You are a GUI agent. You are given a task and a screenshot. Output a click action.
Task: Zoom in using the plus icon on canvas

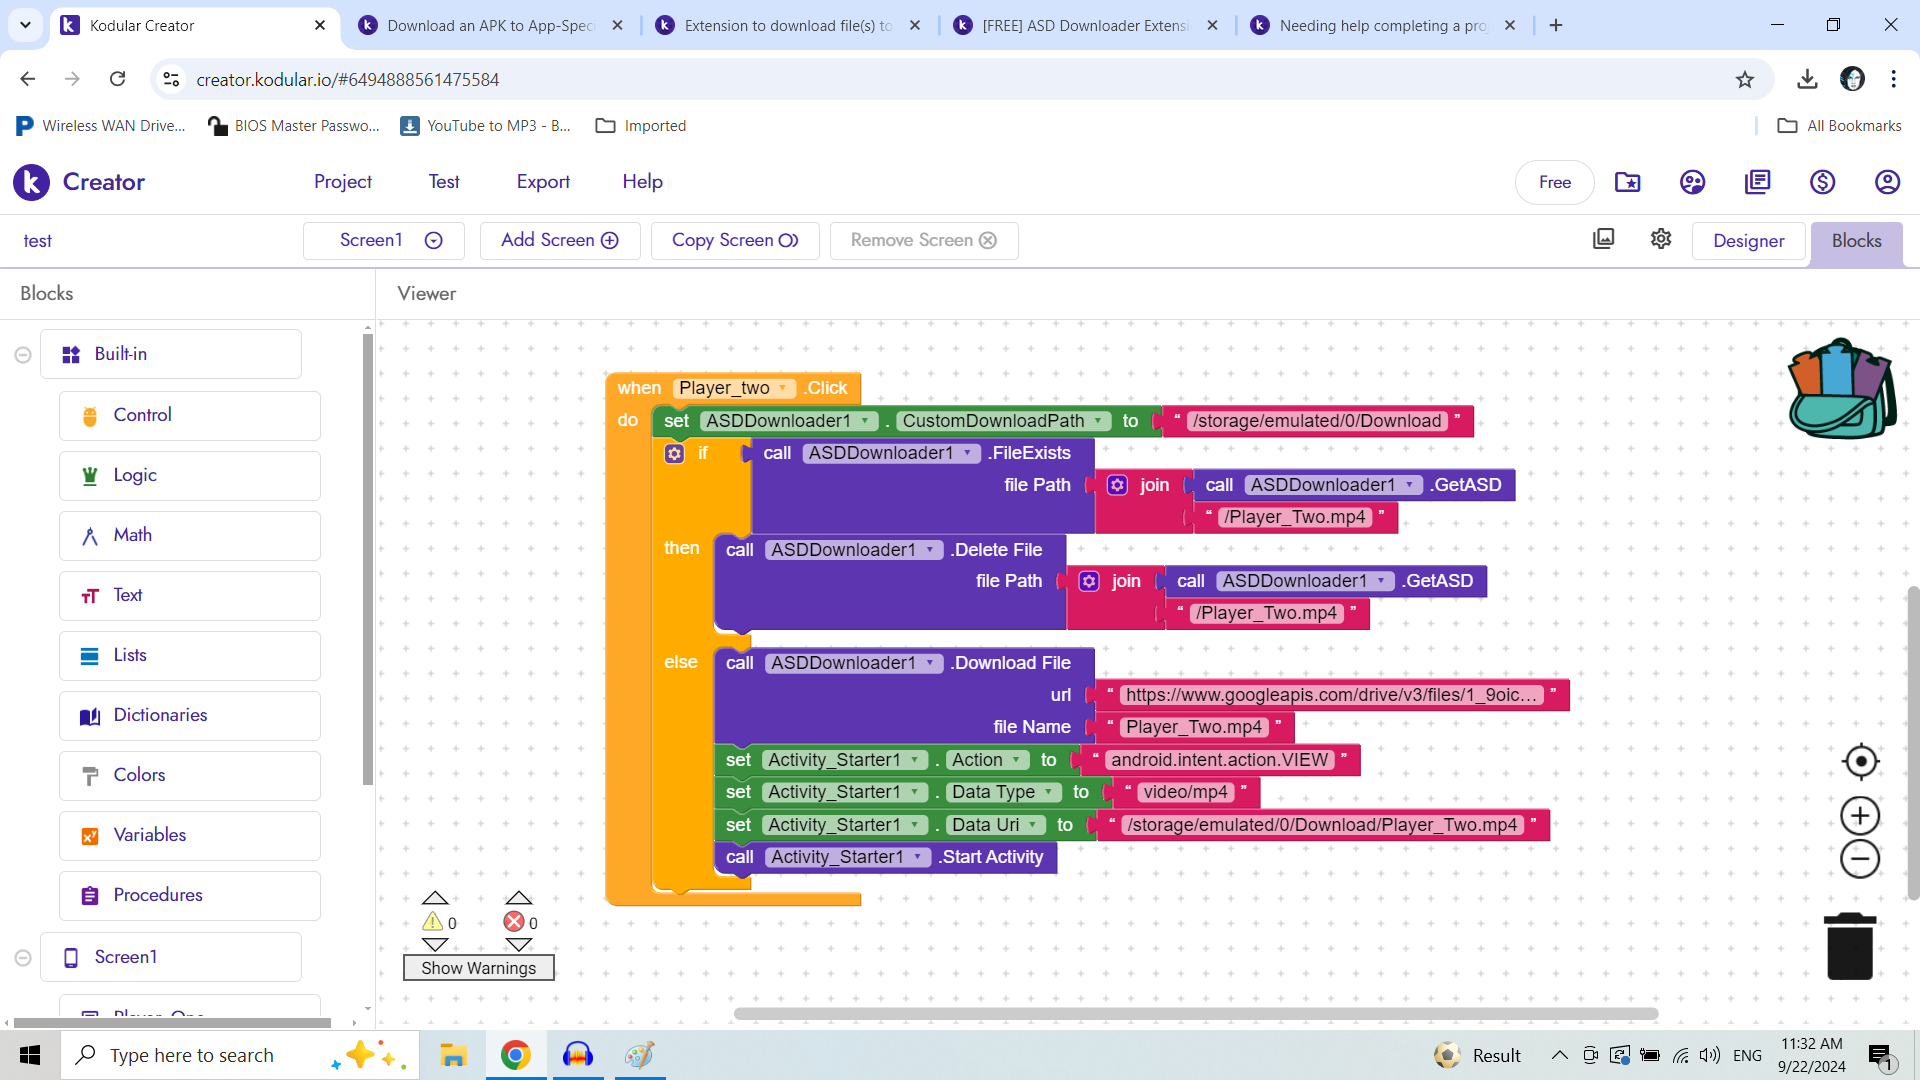[x=1859, y=815]
